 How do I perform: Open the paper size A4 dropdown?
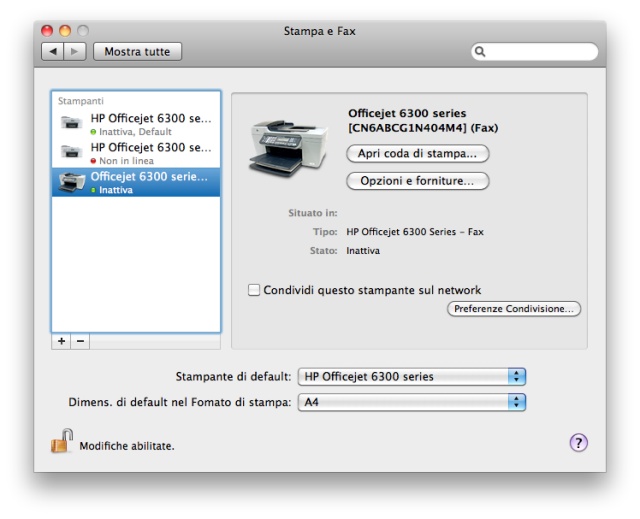pos(412,402)
